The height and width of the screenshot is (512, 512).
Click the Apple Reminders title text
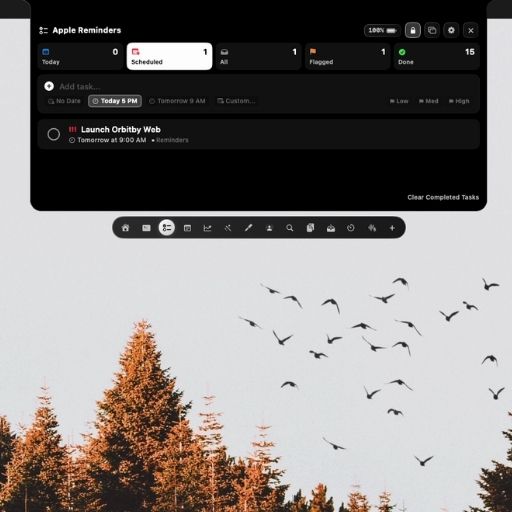[87, 30]
